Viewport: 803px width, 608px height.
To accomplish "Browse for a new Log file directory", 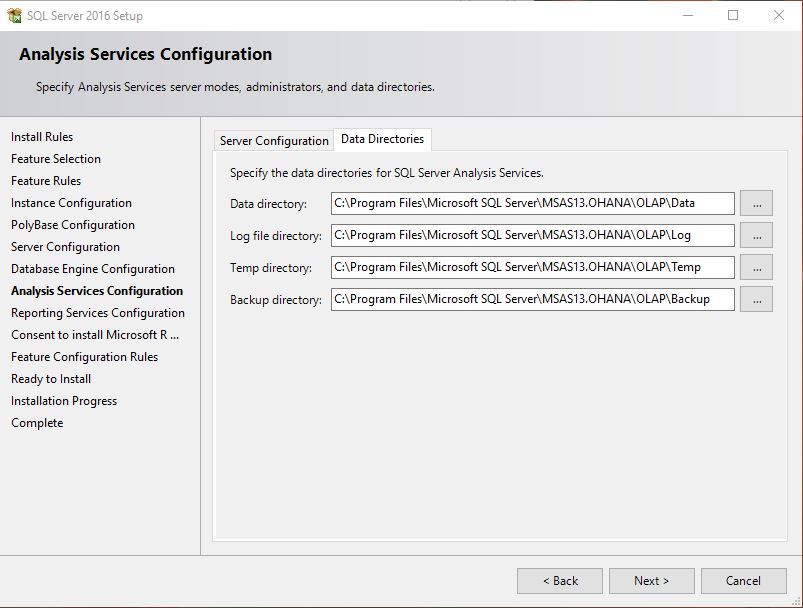I will (756, 235).
